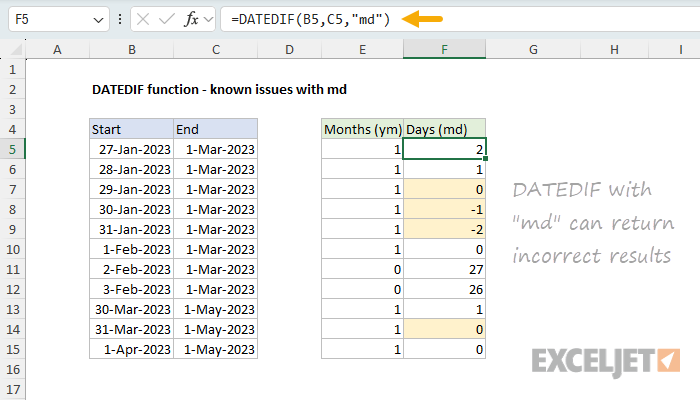Select column A header

click(57, 50)
